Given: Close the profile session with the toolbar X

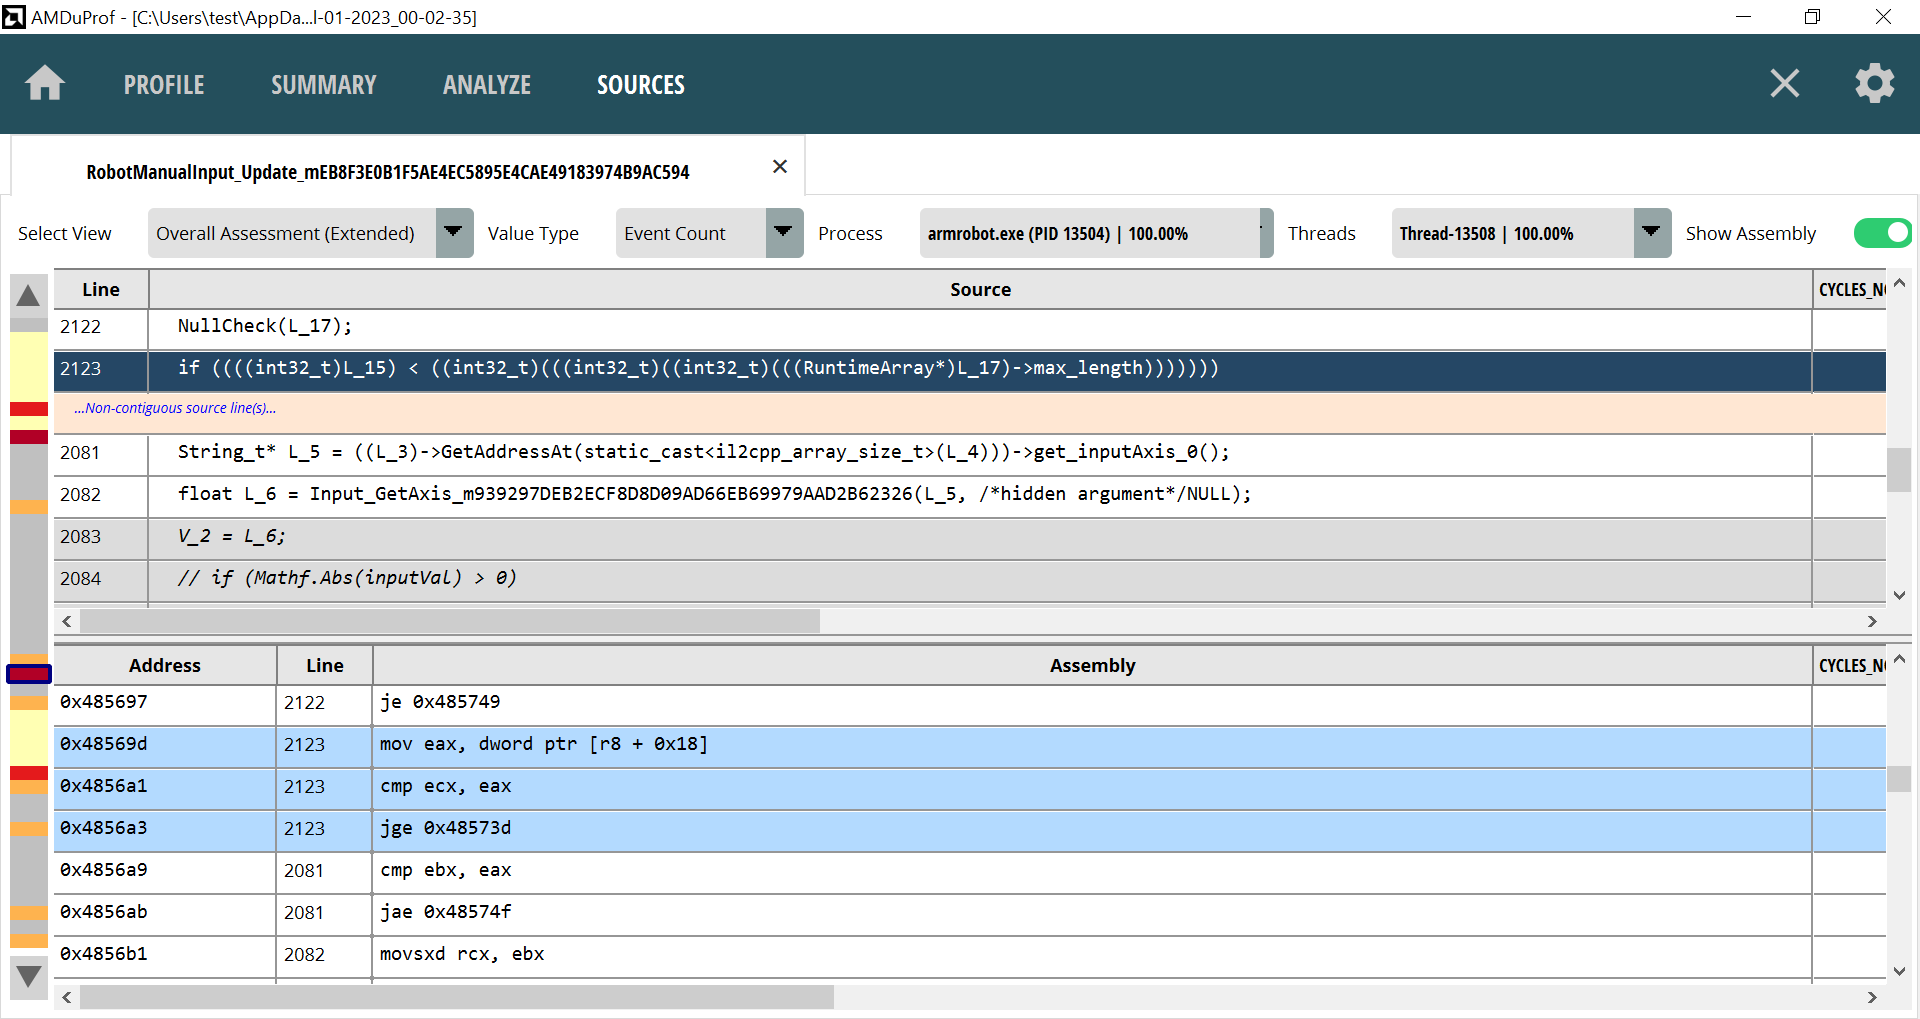Looking at the screenshot, I should [1785, 83].
